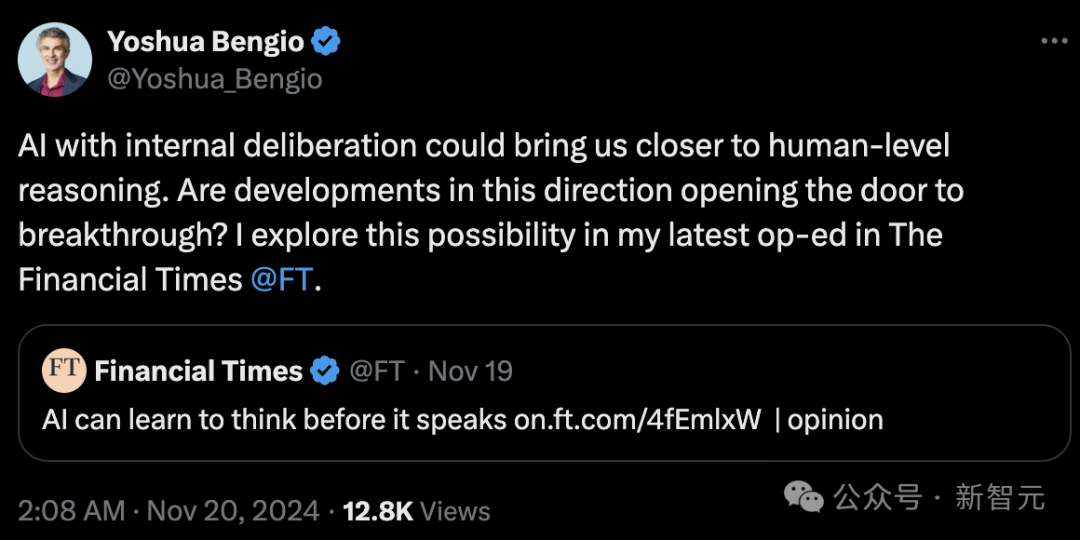The width and height of the screenshot is (1080, 540).
Task: Click verified badge next to Yoshua Bengio
Action: point(326,42)
